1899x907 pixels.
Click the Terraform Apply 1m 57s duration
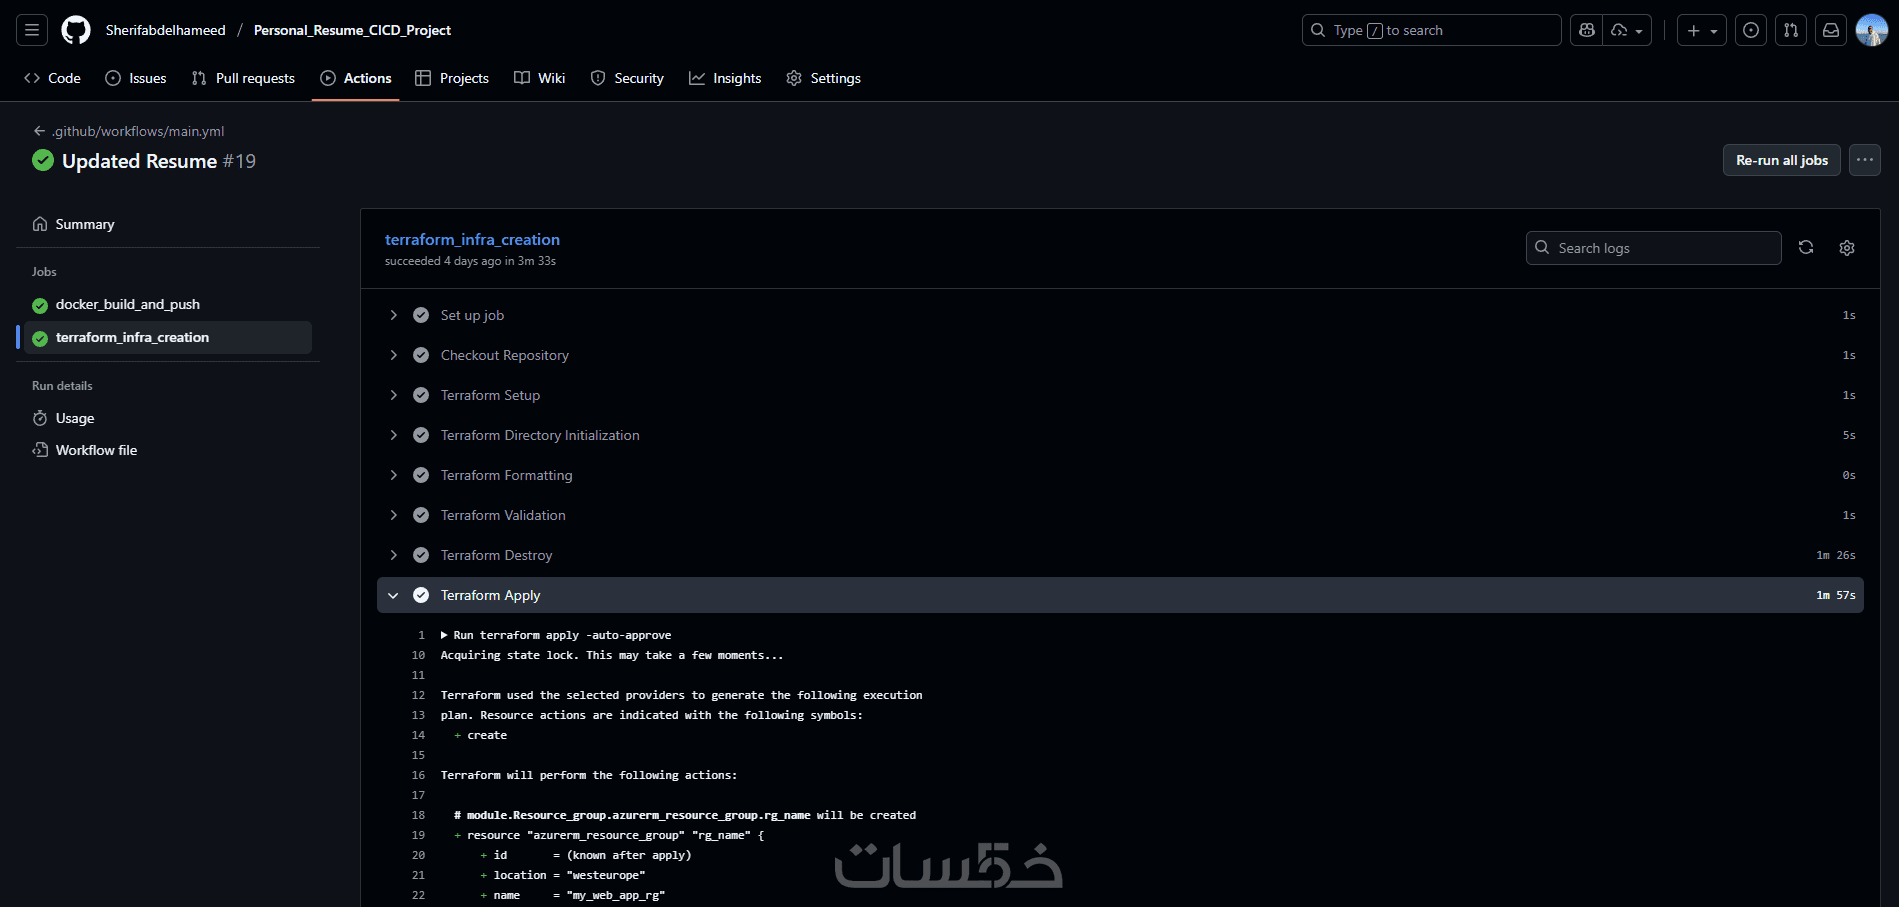[1836, 595]
